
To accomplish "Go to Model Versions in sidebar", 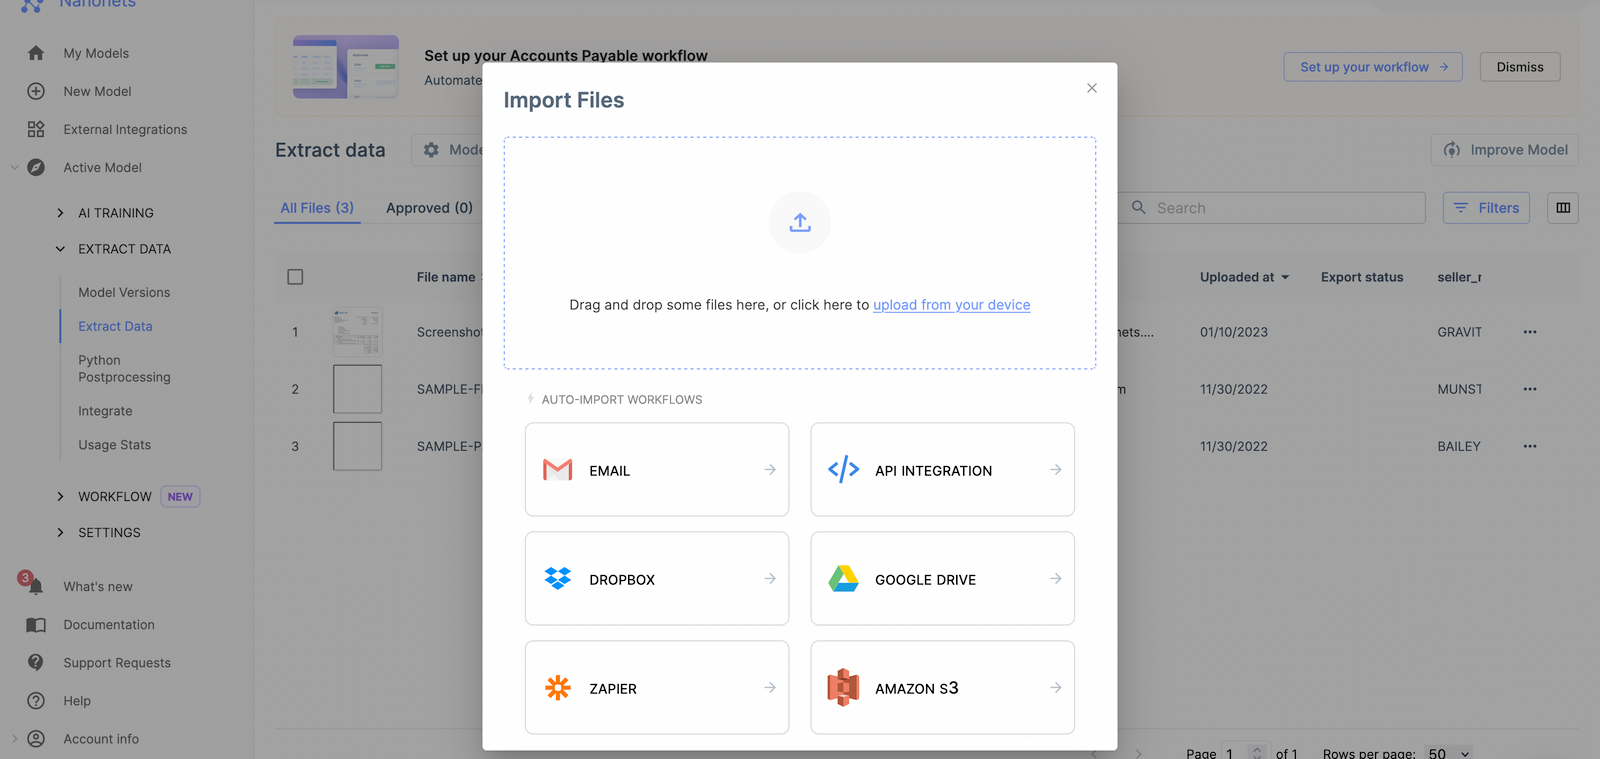I will point(124,292).
